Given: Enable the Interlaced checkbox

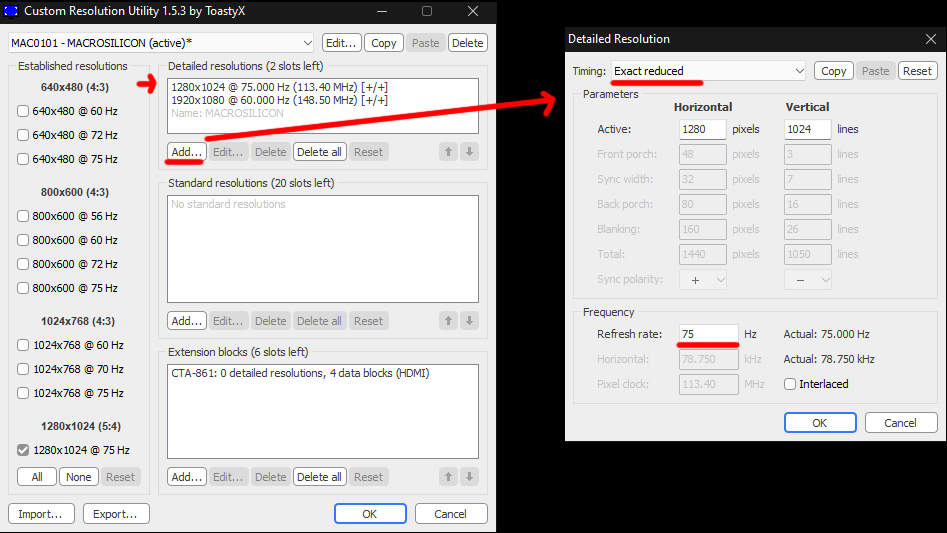Looking at the screenshot, I should [x=790, y=384].
